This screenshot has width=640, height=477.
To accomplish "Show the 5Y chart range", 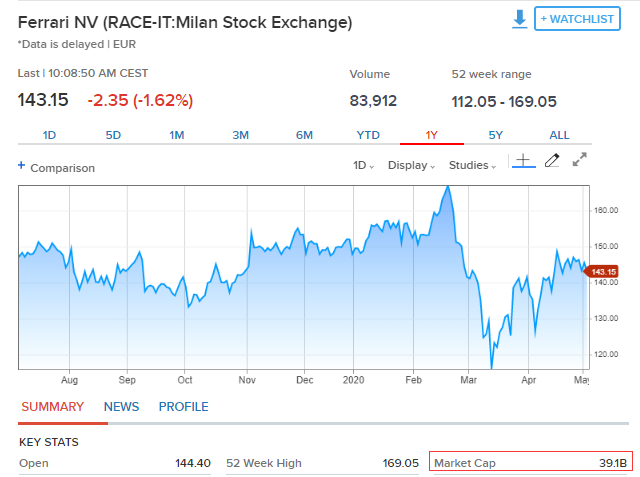I will pyautogui.click(x=496, y=135).
